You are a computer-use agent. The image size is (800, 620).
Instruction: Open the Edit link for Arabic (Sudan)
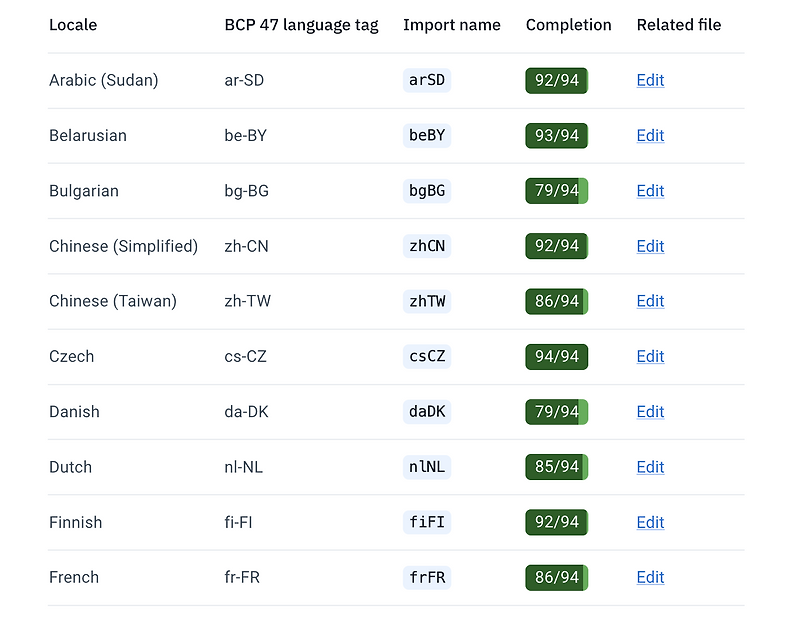tap(650, 80)
